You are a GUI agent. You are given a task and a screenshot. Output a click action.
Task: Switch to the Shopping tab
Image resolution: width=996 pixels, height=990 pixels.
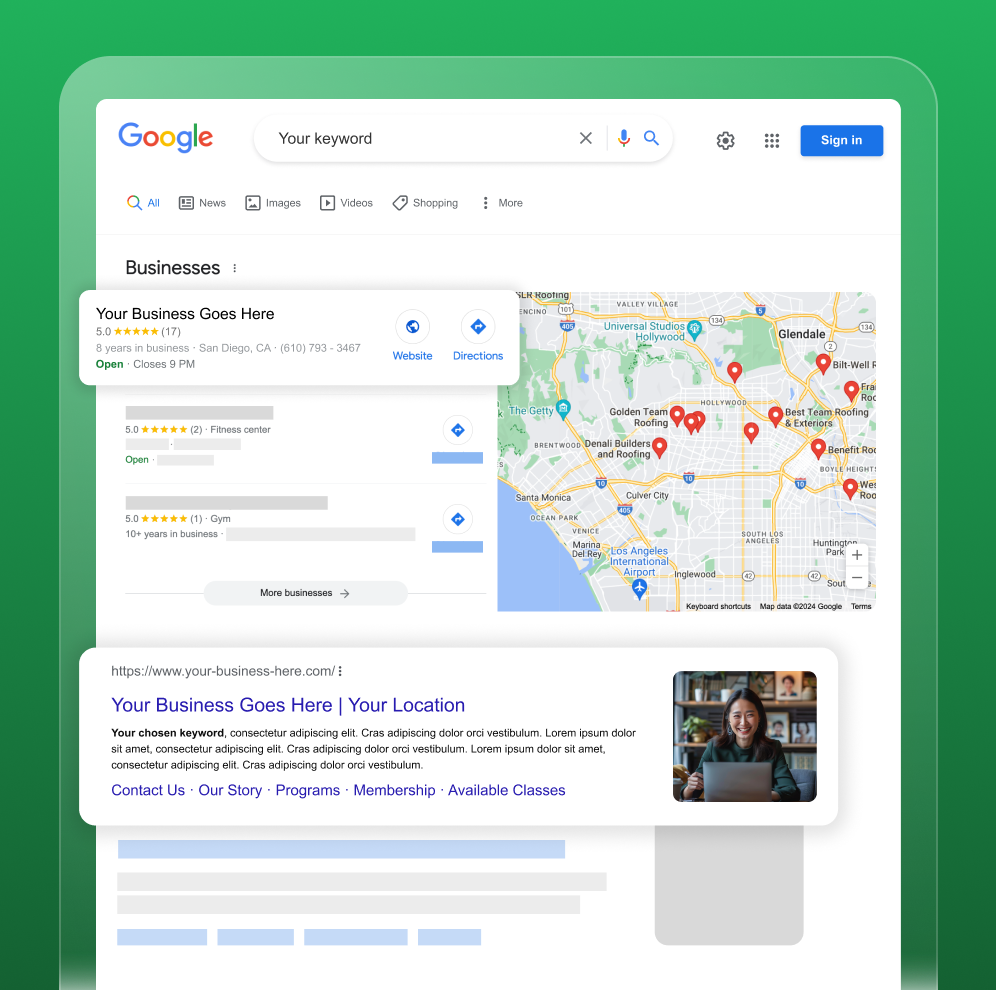tap(425, 203)
